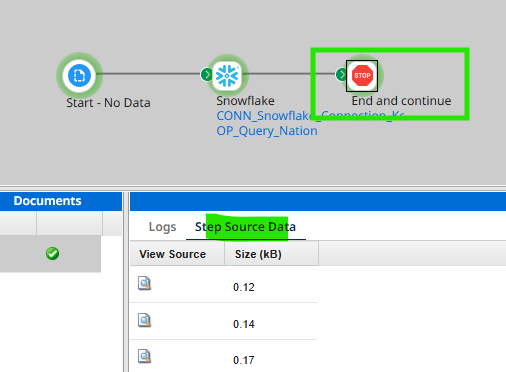Switch to the Logs tab
The height and width of the screenshot is (372, 506).
pos(162,227)
